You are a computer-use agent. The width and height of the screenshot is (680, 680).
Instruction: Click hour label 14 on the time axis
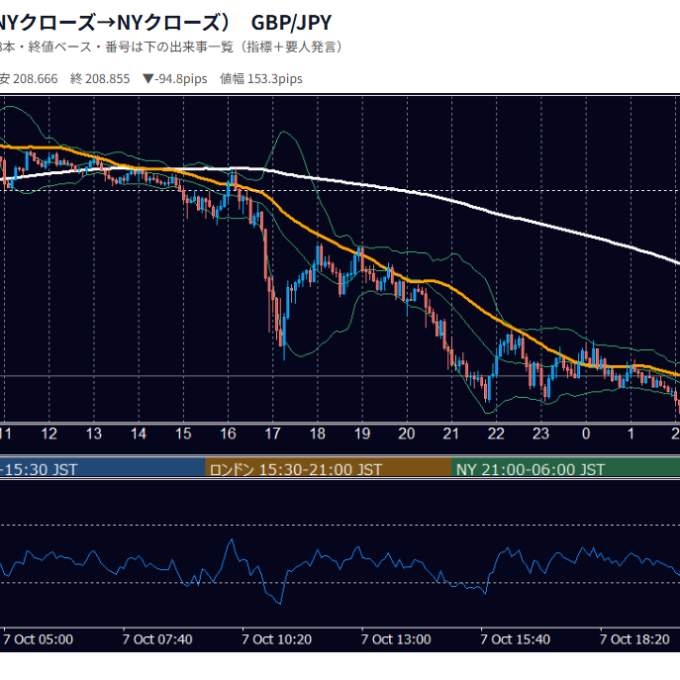click(138, 434)
